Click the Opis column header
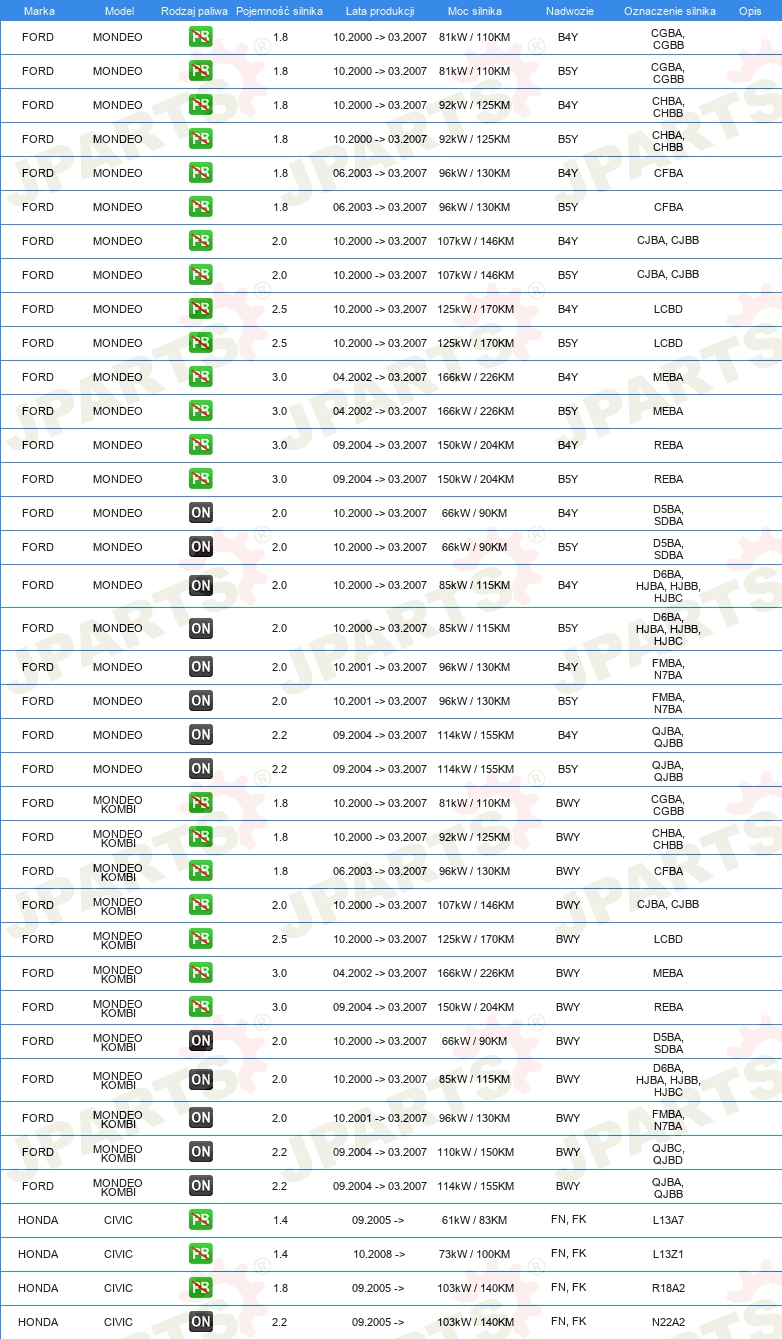The height and width of the screenshot is (1339, 782). (750, 10)
